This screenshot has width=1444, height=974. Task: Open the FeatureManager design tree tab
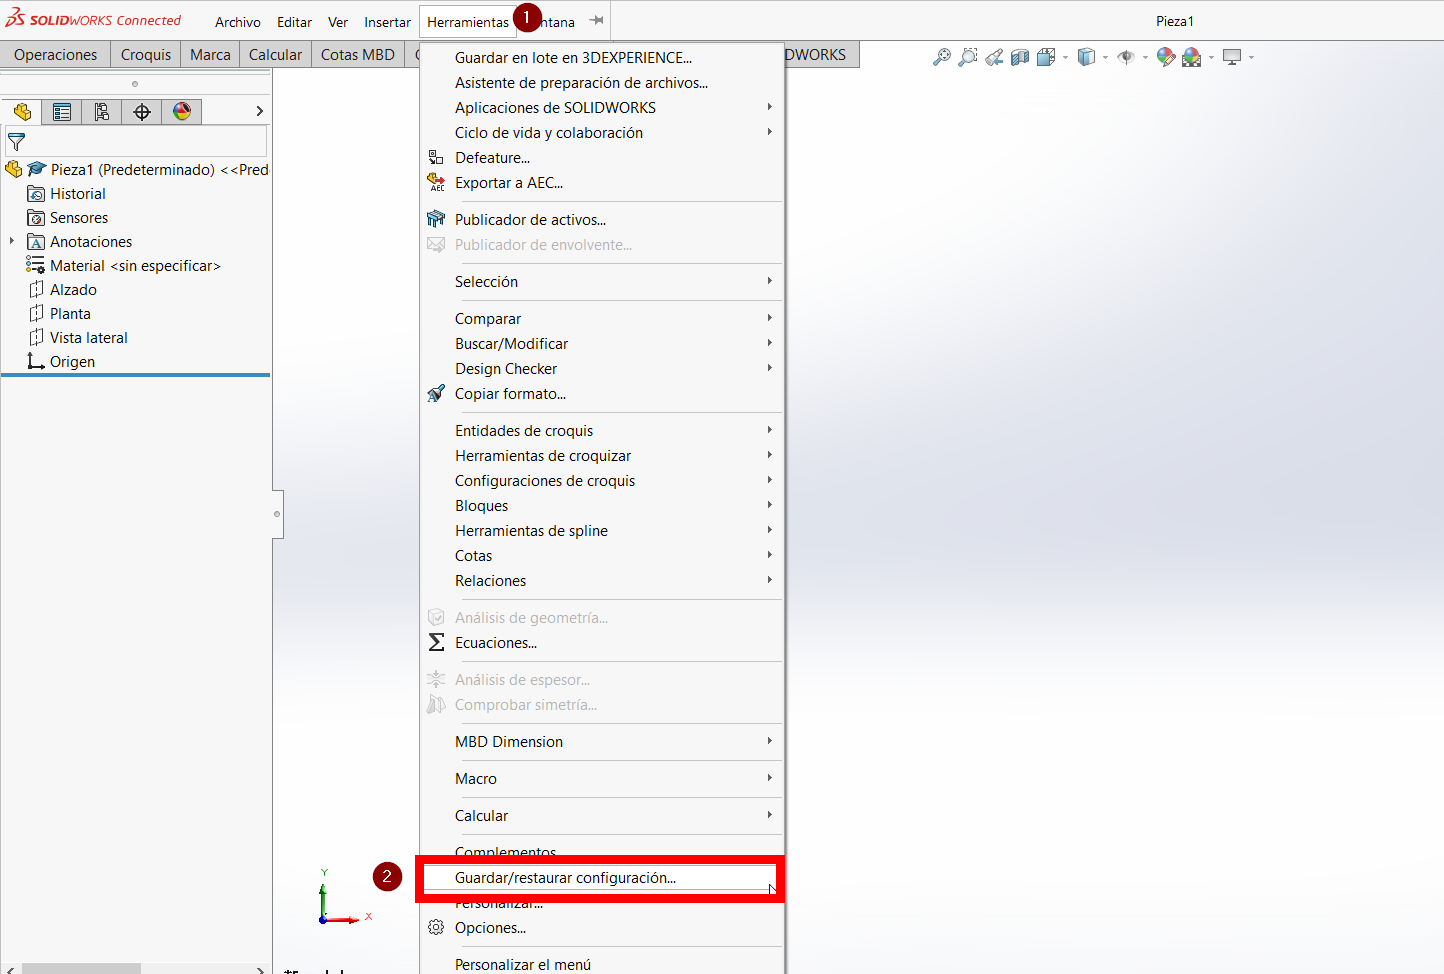point(22,112)
